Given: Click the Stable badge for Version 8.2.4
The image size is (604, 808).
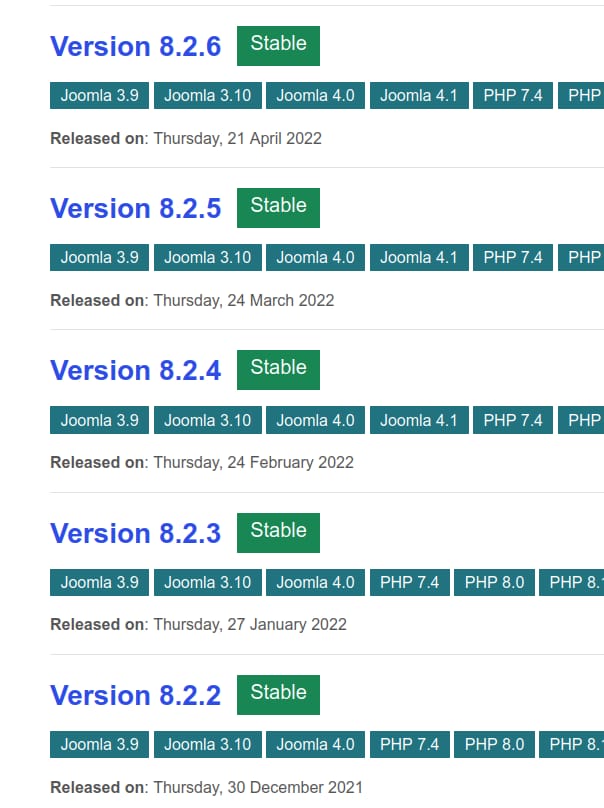Looking at the screenshot, I should pos(278,370).
